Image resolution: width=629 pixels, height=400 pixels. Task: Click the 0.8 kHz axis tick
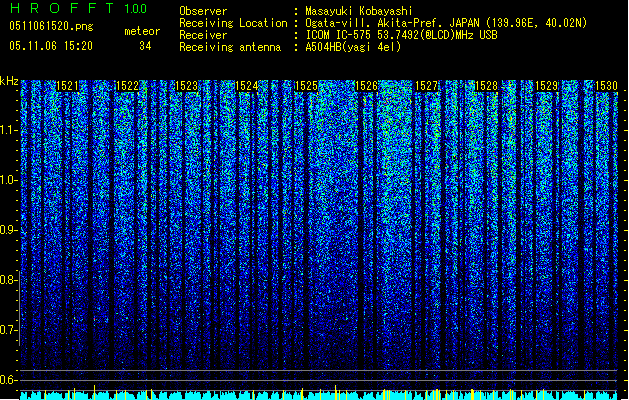pos(9,280)
